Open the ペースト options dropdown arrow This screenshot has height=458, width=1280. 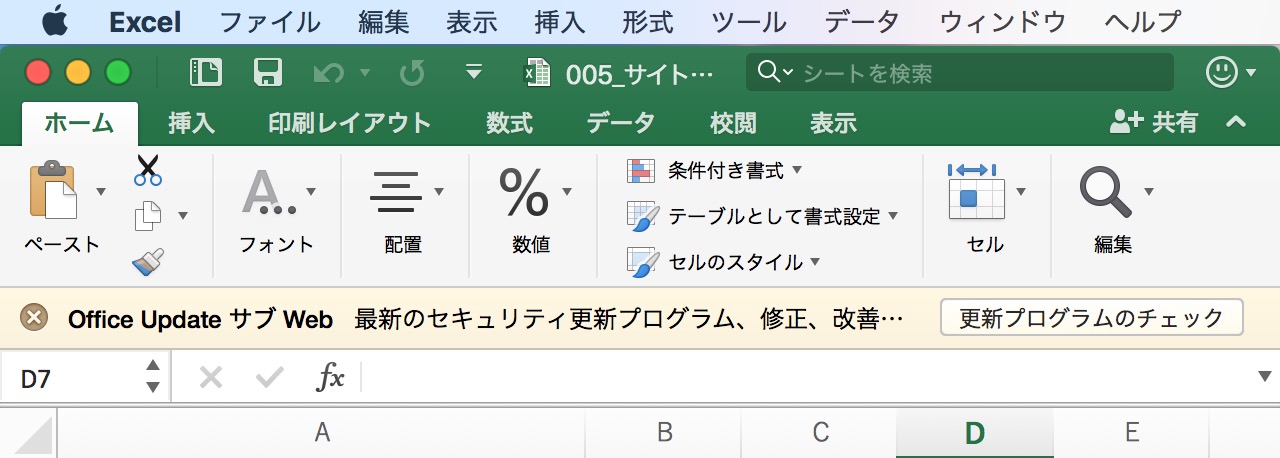[x=100, y=191]
